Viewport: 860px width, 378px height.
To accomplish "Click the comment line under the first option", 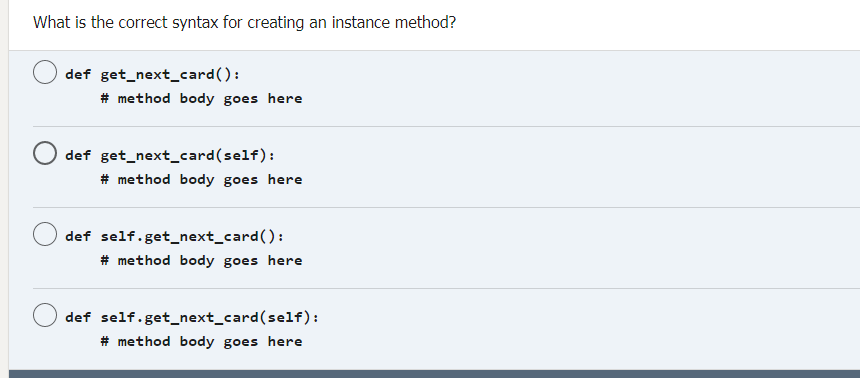I will [201, 99].
